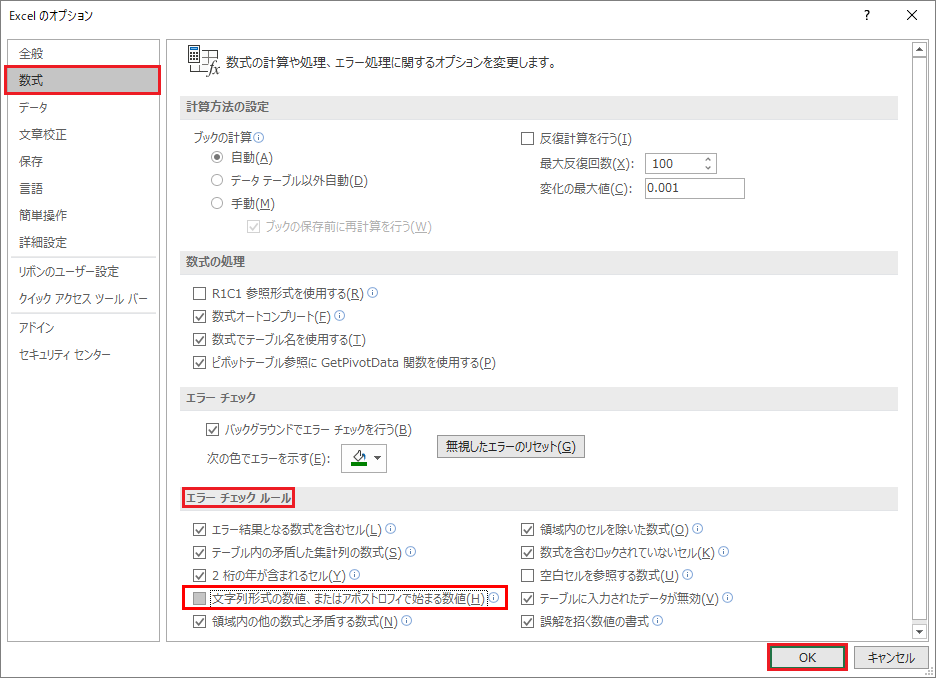
Task: Toggle 文字列形式の数値 error rule checkbox
Action: 199,598
